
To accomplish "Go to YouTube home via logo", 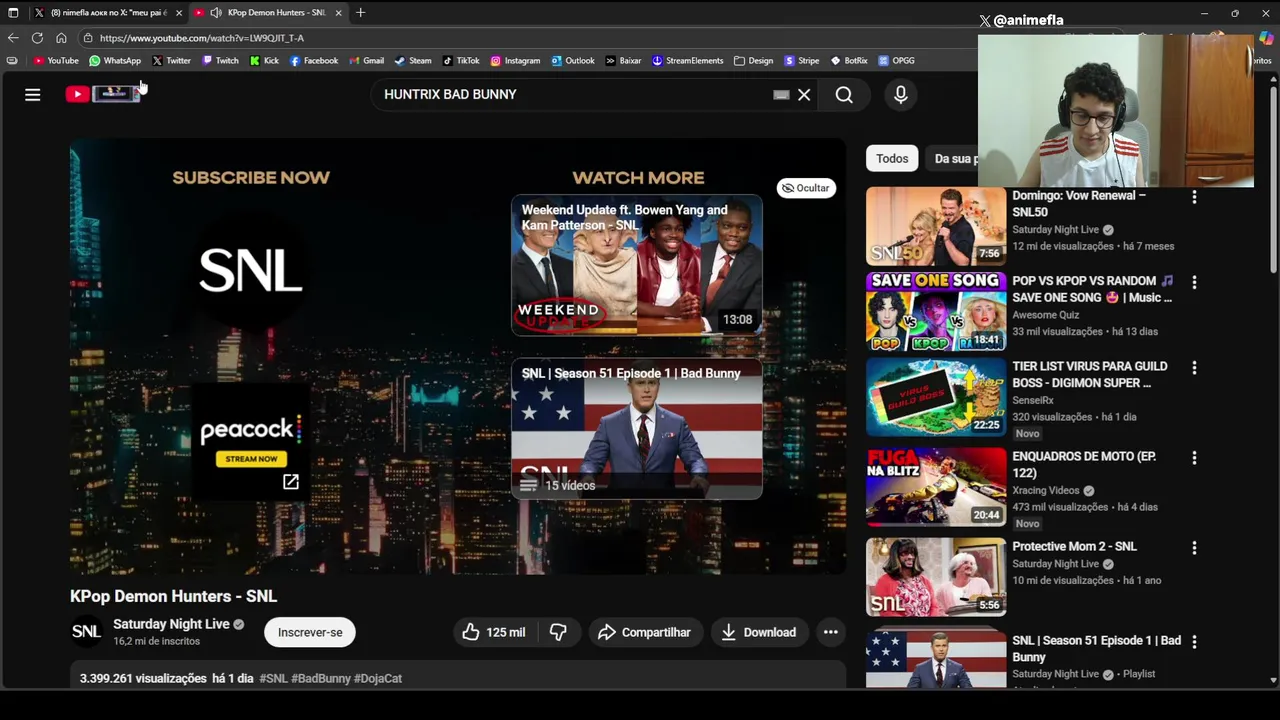I will (x=102, y=94).
